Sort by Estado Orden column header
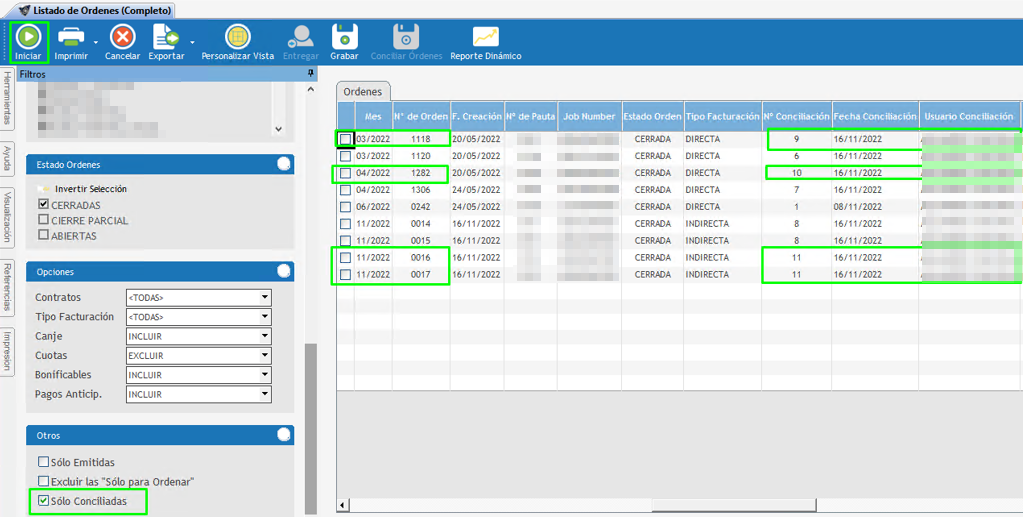This screenshot has height=517, width=1023. pos(652,116)
